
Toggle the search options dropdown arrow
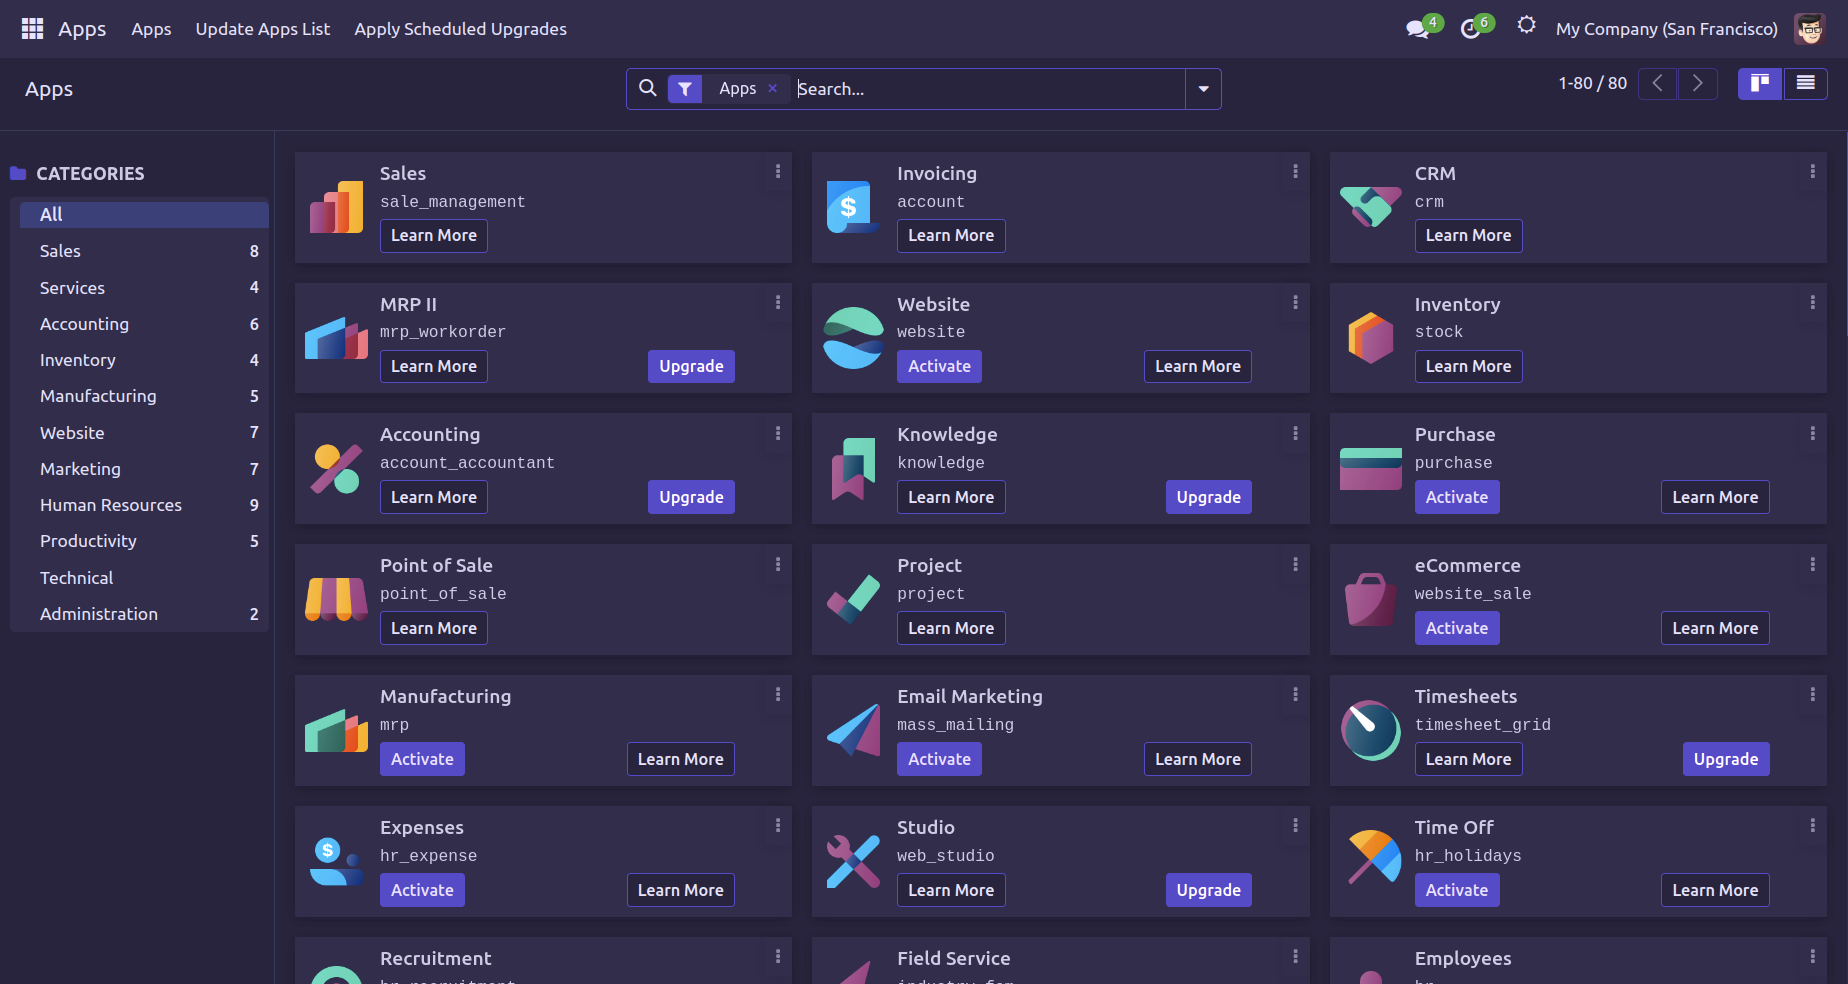[x=1203, y=89]
